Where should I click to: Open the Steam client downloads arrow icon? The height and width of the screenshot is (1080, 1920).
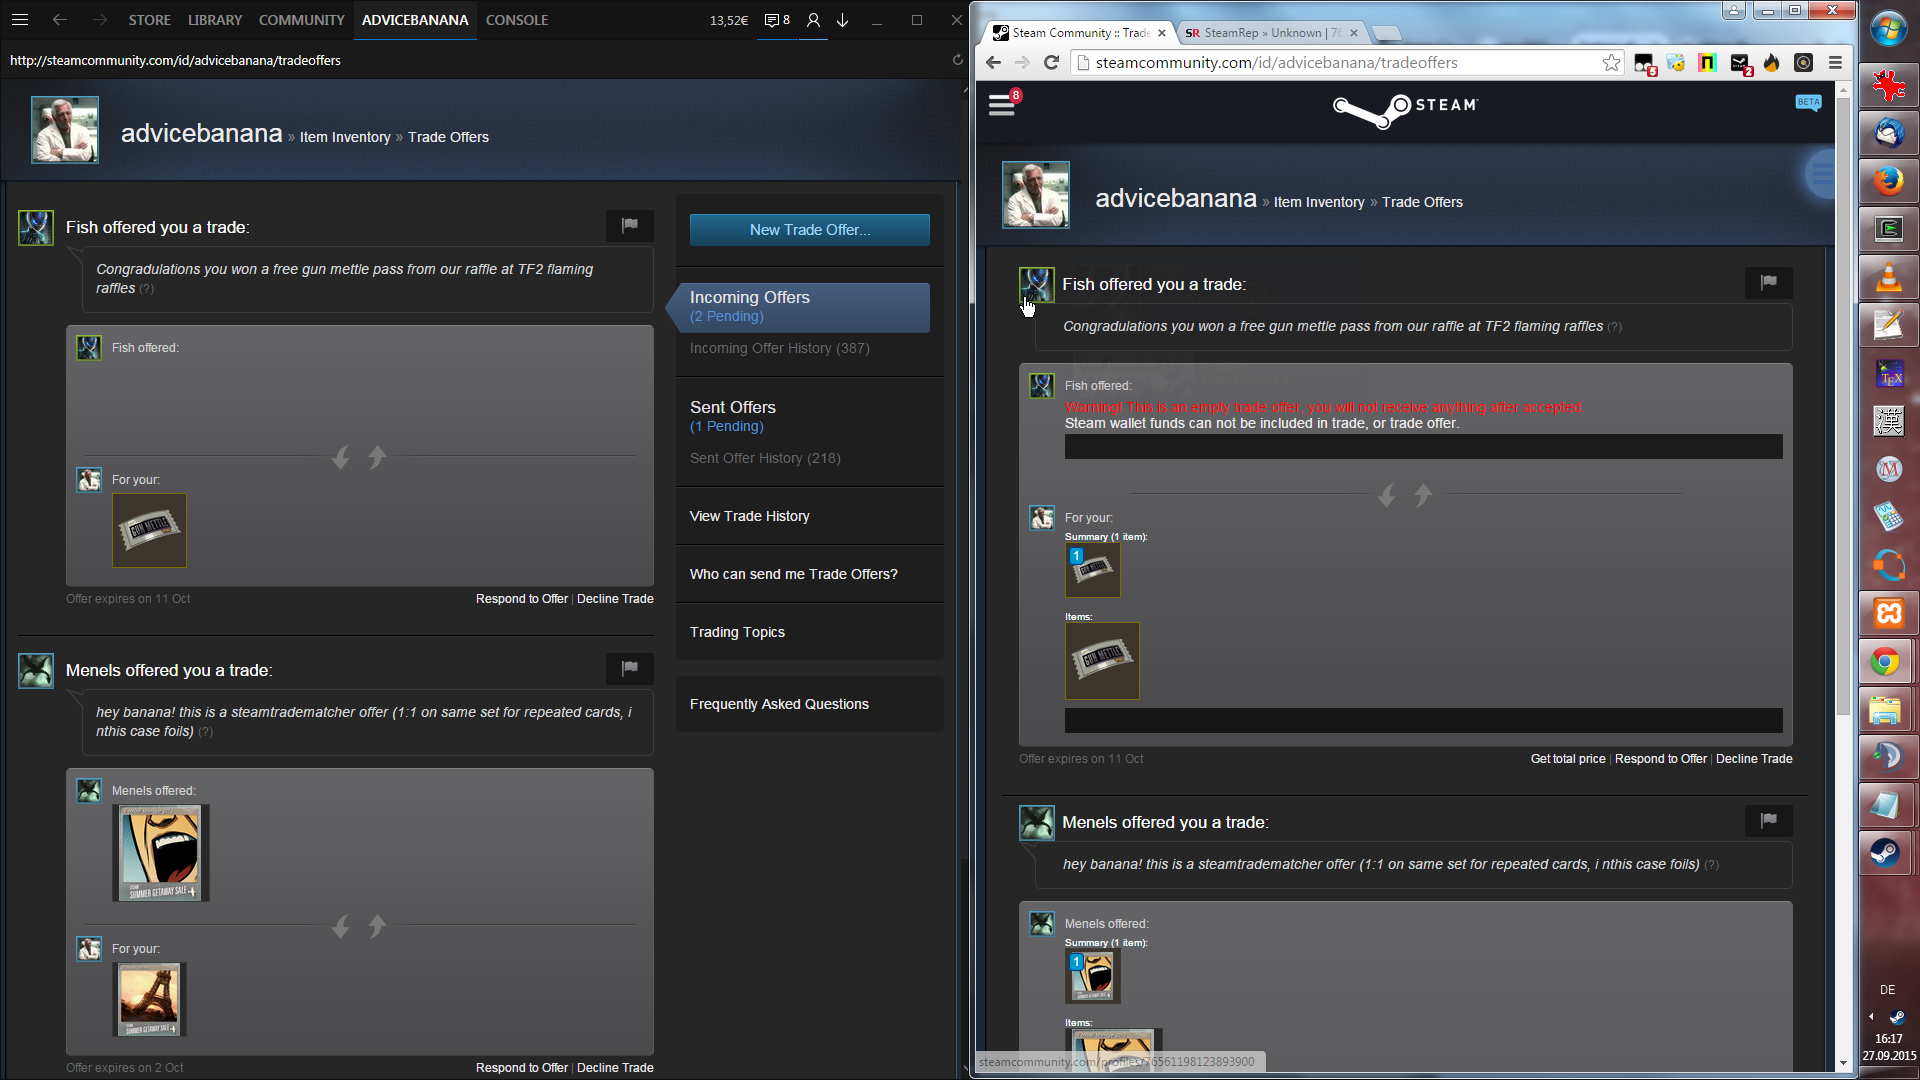[x=842, y=20]
